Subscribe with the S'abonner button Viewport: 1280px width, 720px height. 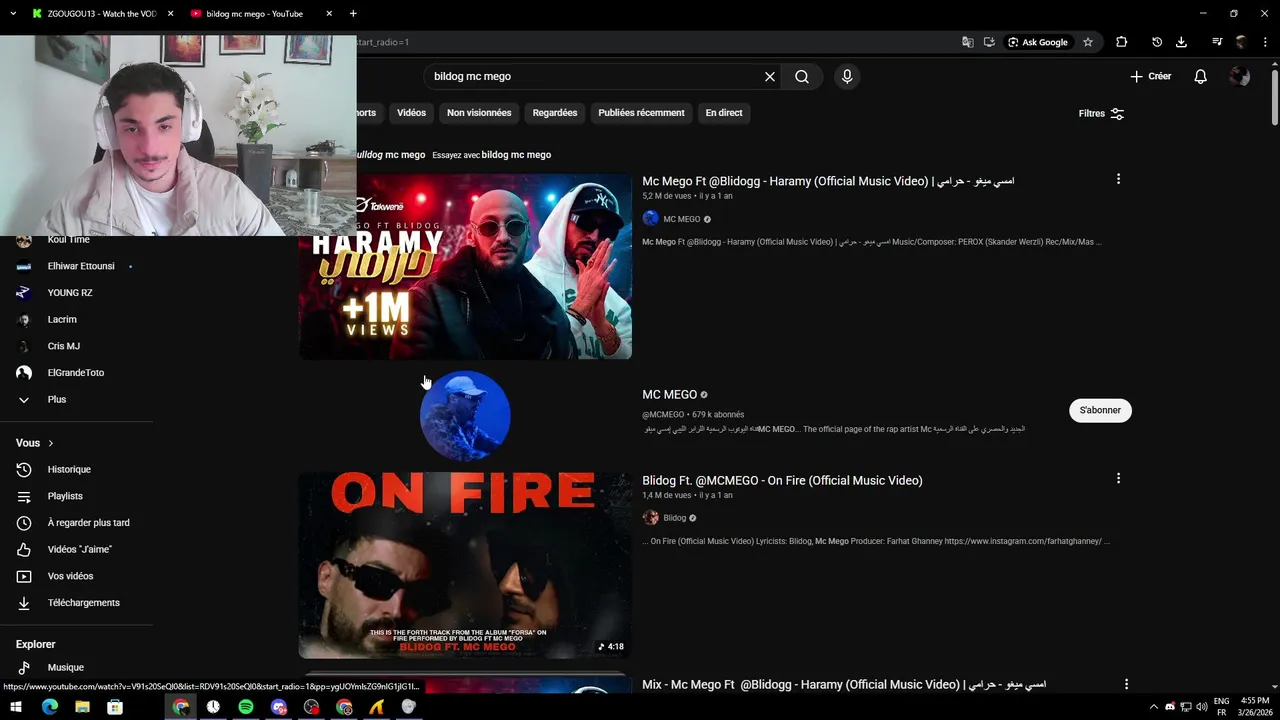(x=1100, y=410)
